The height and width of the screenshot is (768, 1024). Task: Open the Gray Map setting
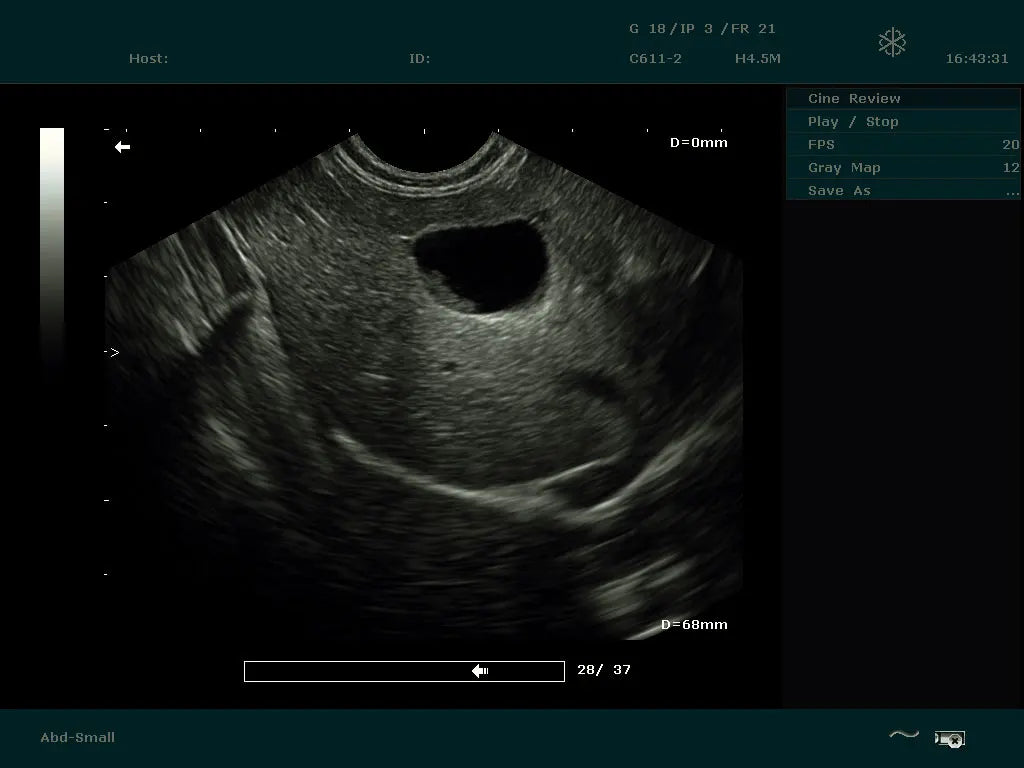point(844,167)
